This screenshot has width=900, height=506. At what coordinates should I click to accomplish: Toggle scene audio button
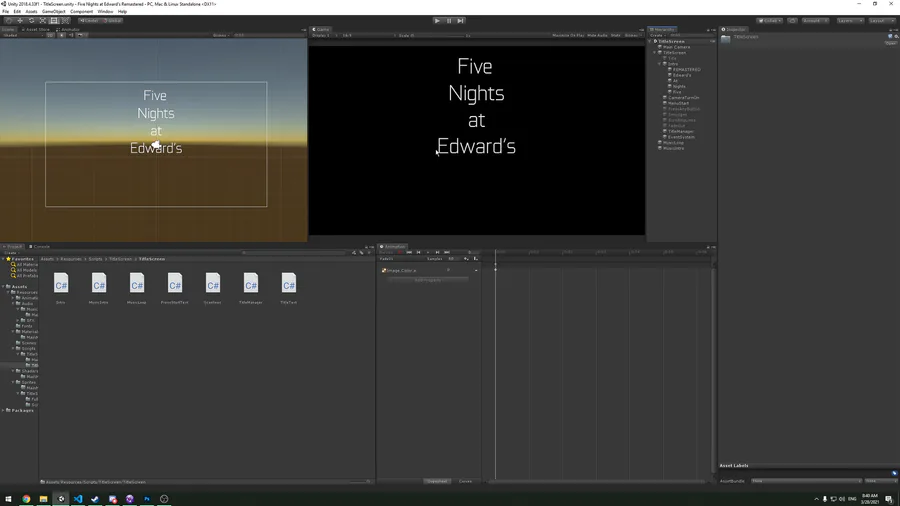71,36
